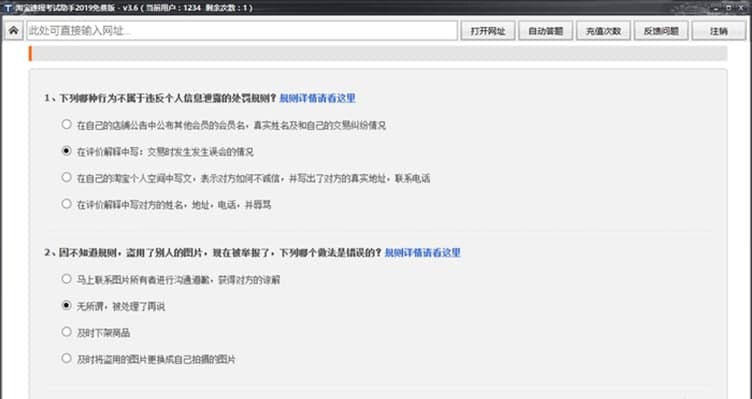
Task: Select option 及时下架商品
Action: [67, 331]
